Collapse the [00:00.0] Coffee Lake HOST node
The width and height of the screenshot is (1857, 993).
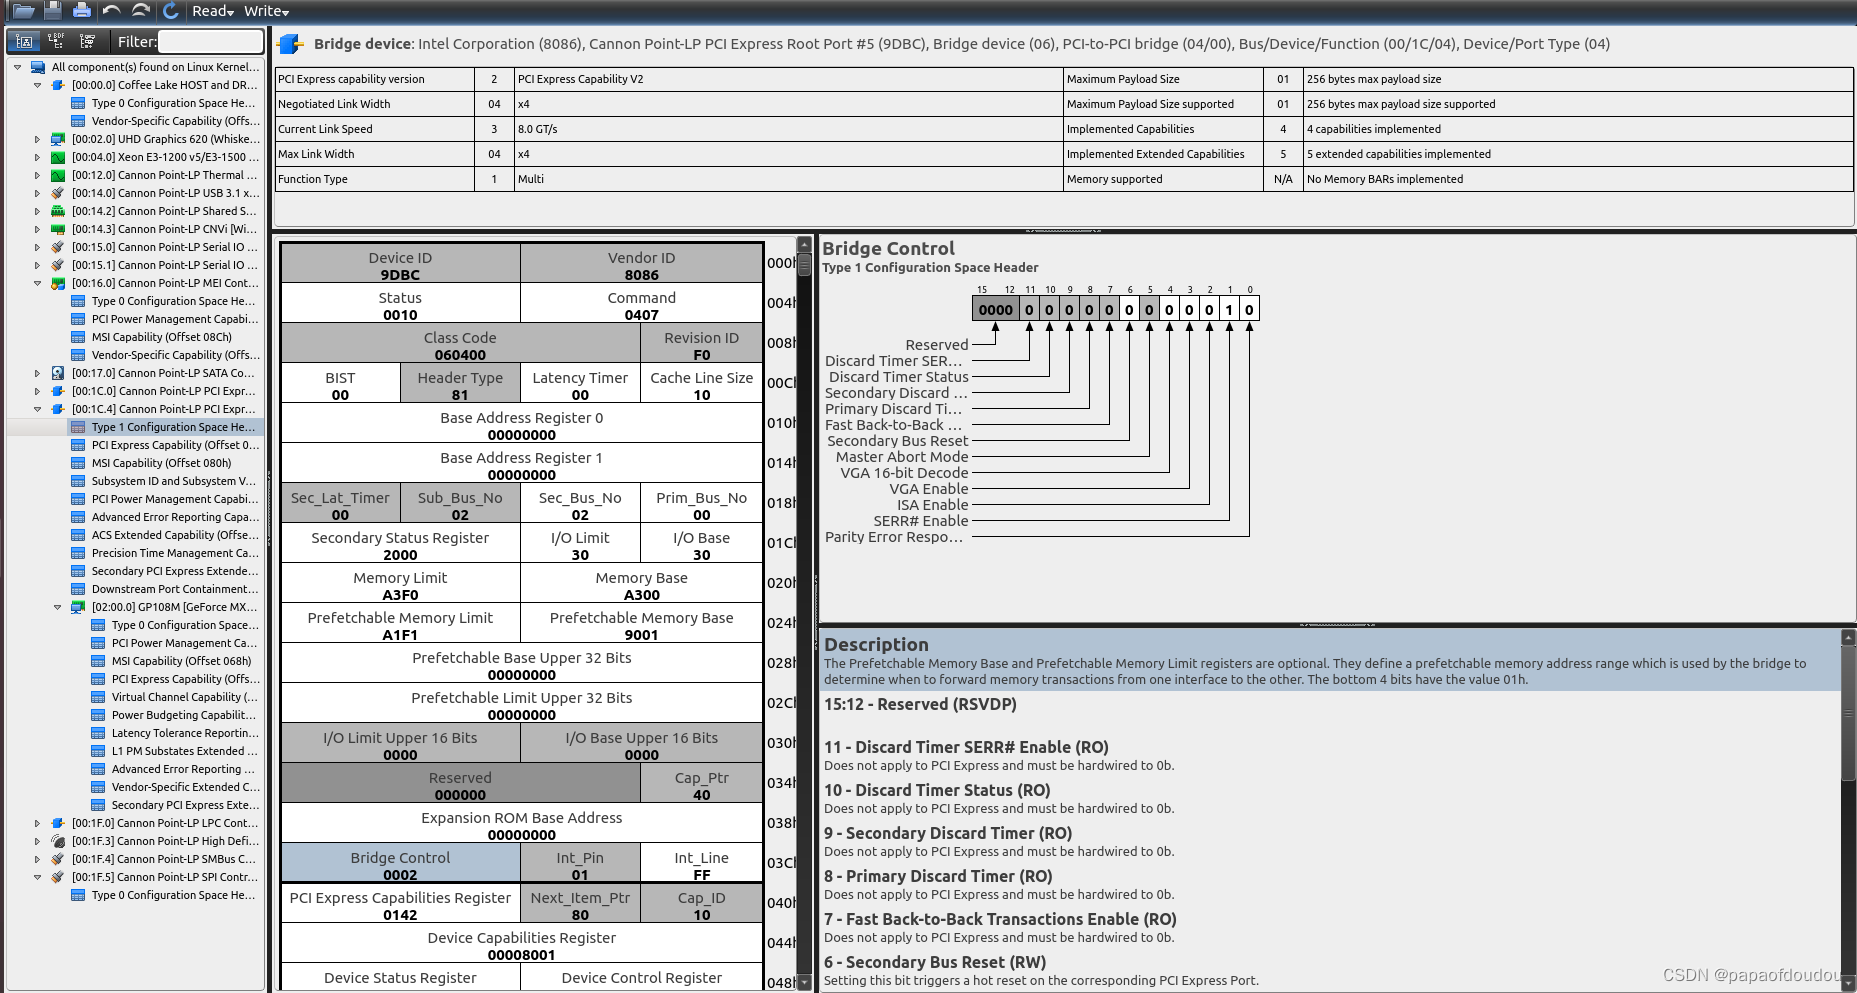coord(37,85)
